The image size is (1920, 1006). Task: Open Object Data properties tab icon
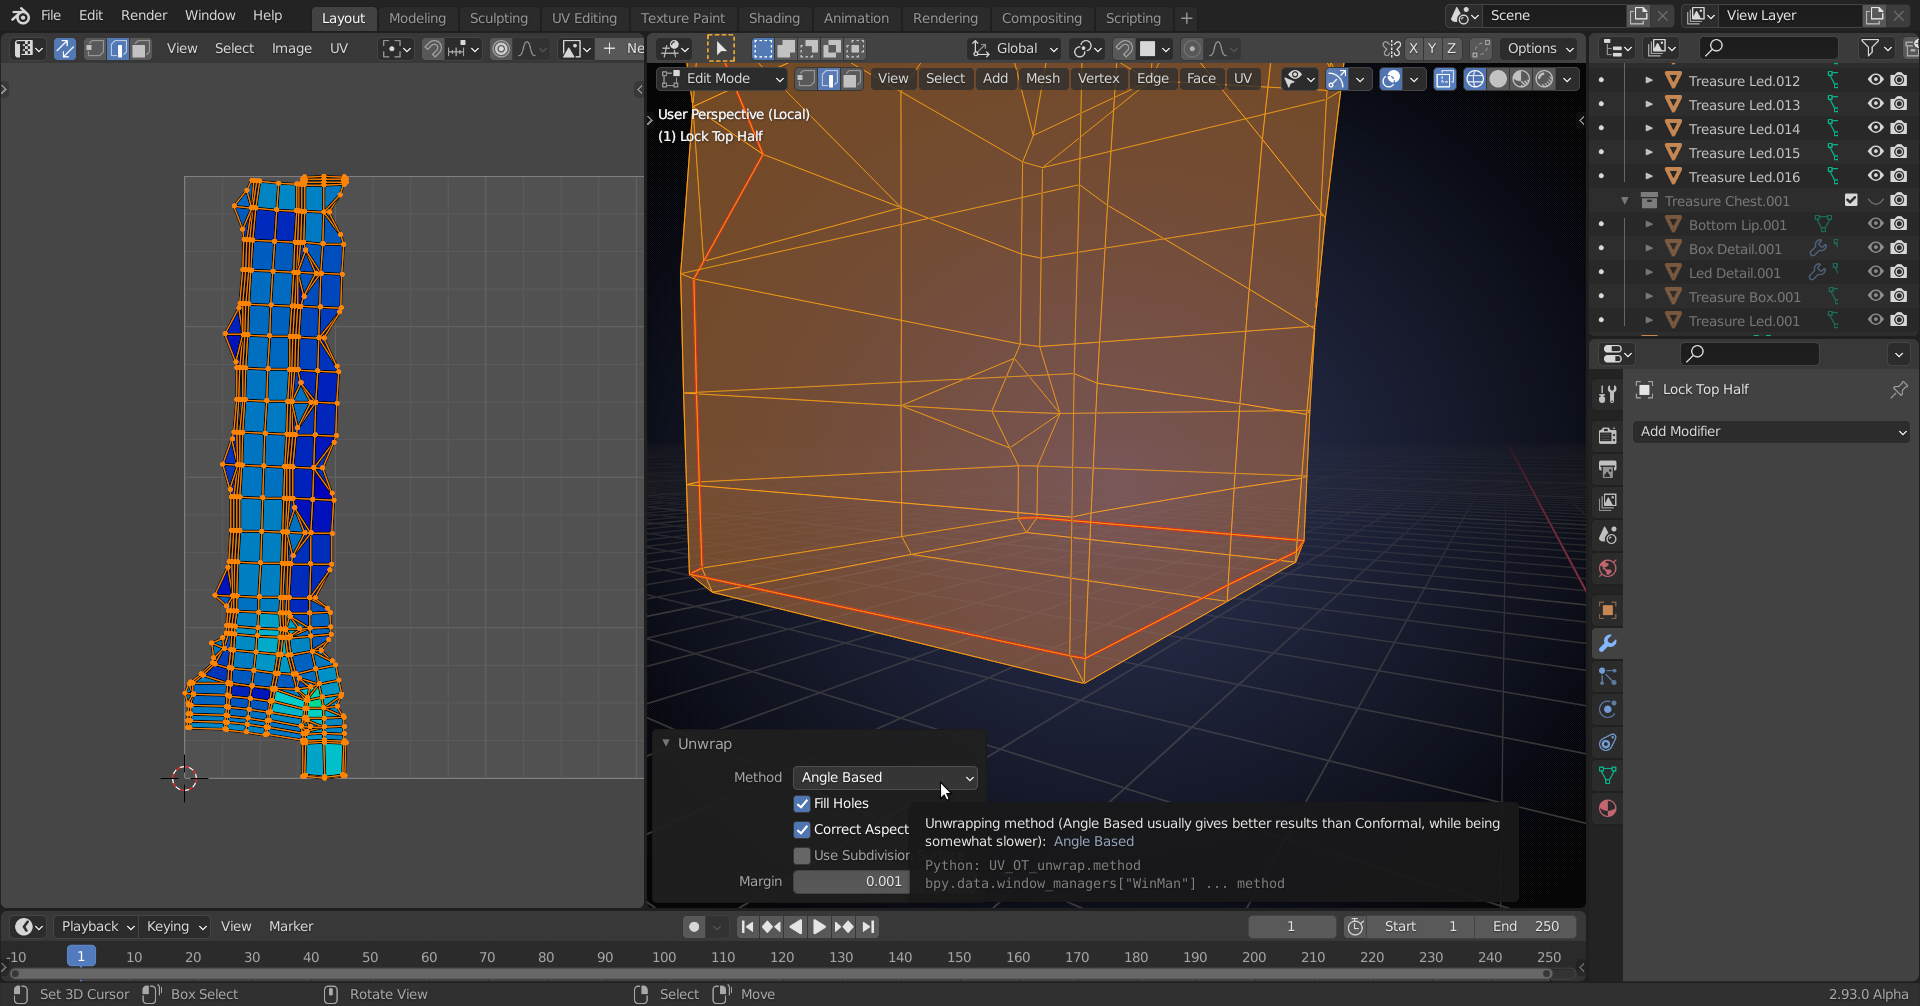(1607, 776)
